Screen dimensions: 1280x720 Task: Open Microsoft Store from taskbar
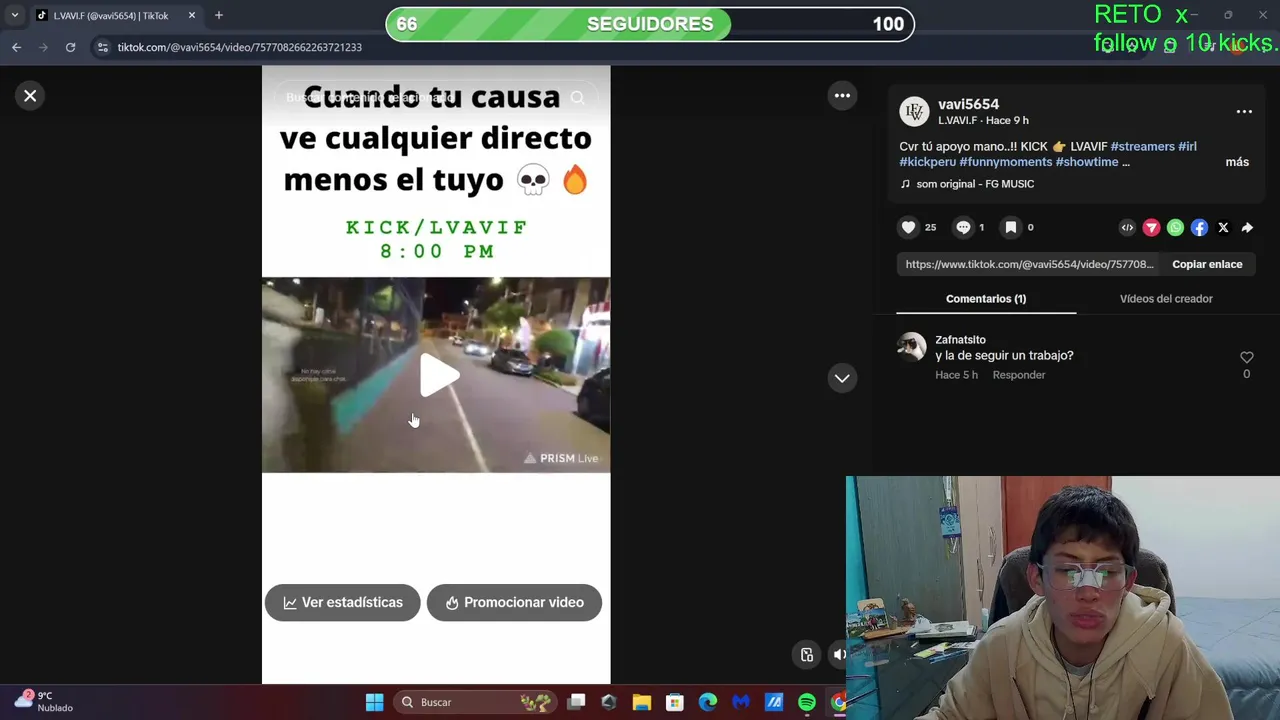(x=675, y=702)
